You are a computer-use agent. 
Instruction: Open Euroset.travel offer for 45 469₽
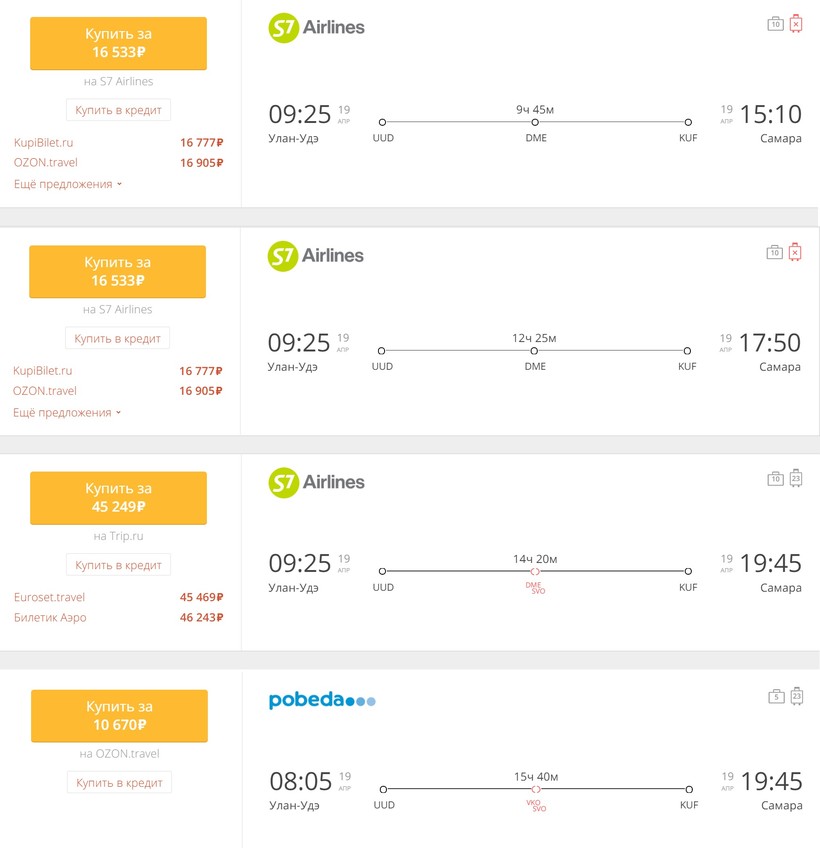click(x=50, y=597)
